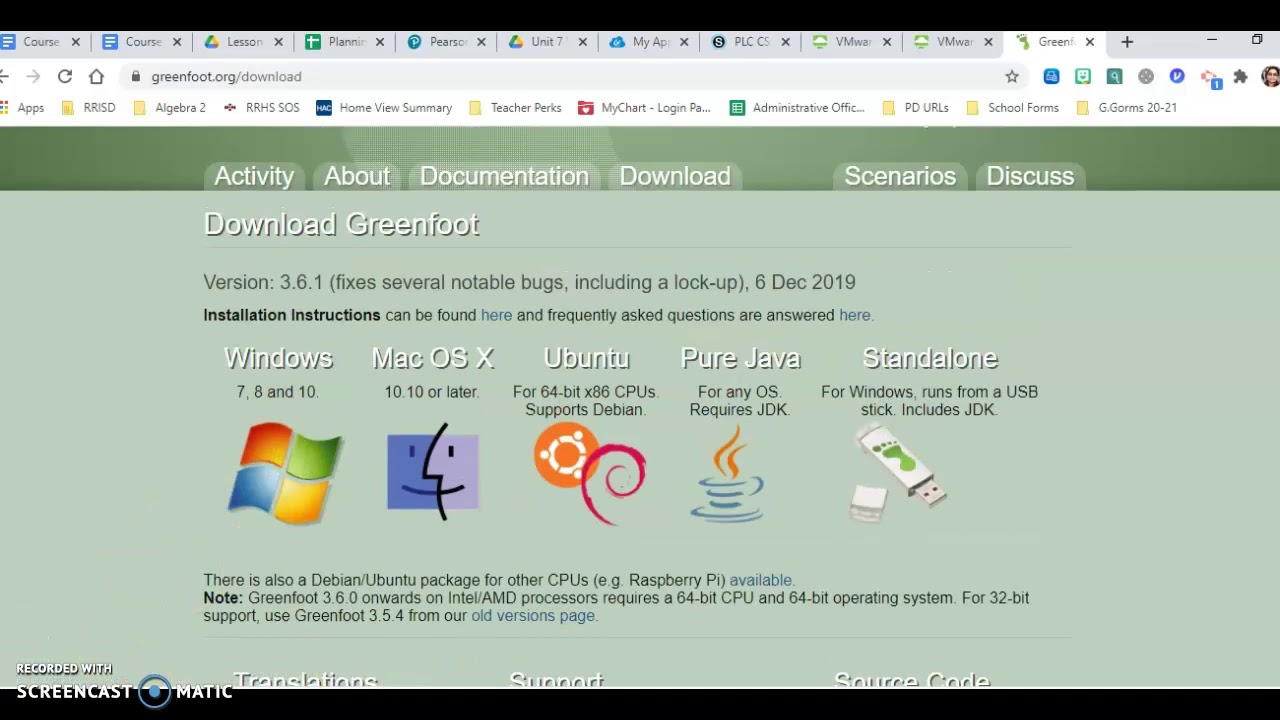The height and width of the screenshot is (720, 1280).
Task: Click the purple checkmark V extension icon
Action: (1177, 76)
